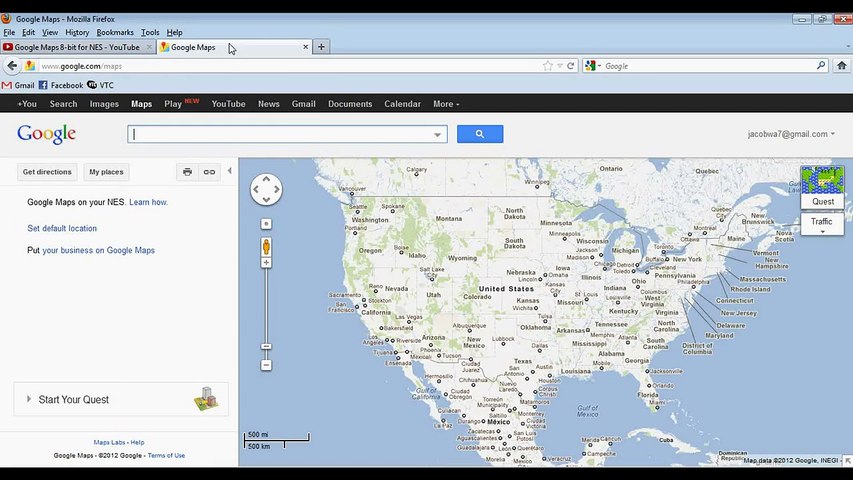Click the Help link in footer
Screen dimensions: 853x480
[x=138, y=442]
